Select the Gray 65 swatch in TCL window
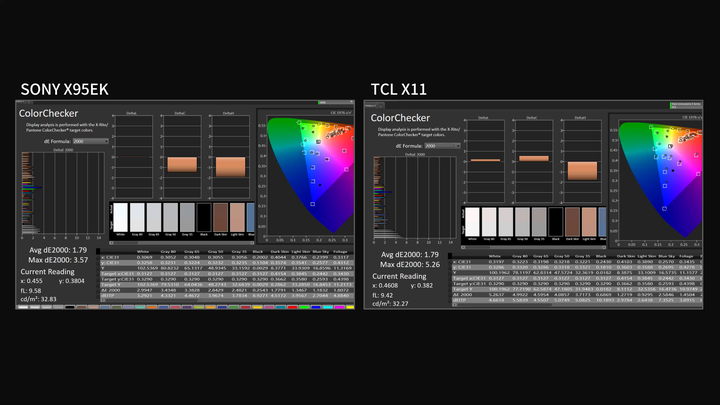Screen dimensions: 720x405 click(506, 222)
